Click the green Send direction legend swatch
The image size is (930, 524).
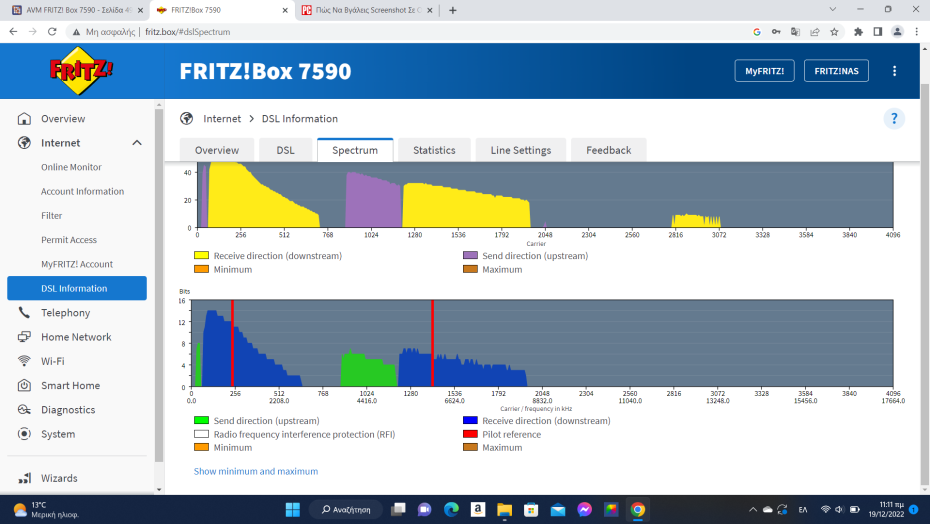pyautogui.click(x=202, y=421)
